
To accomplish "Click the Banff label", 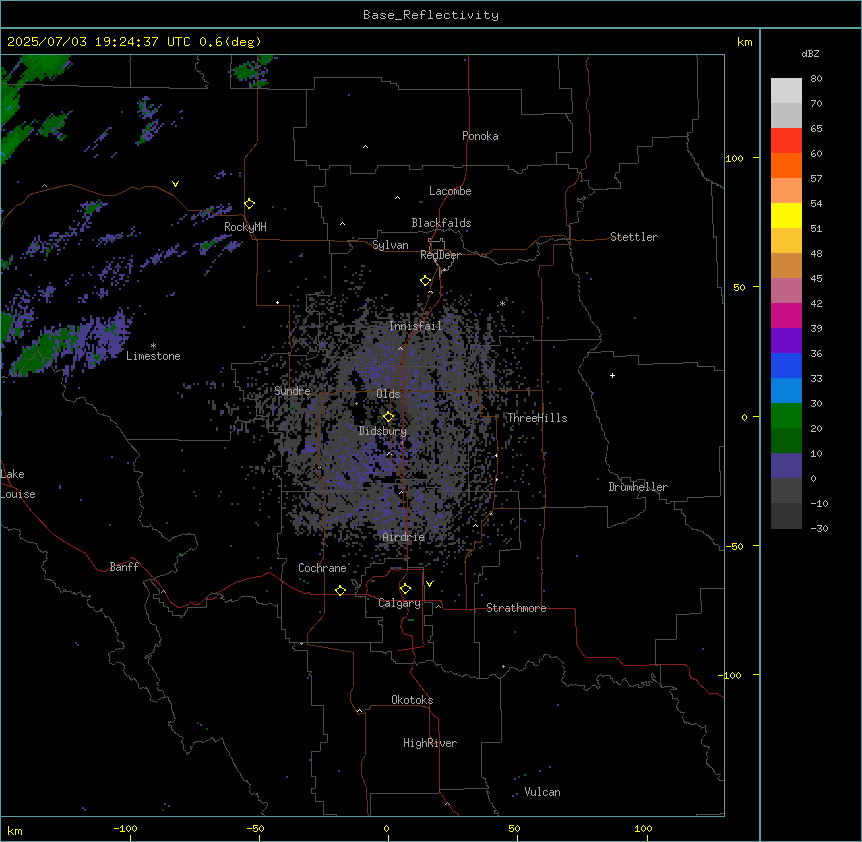I will pos(124,567).
